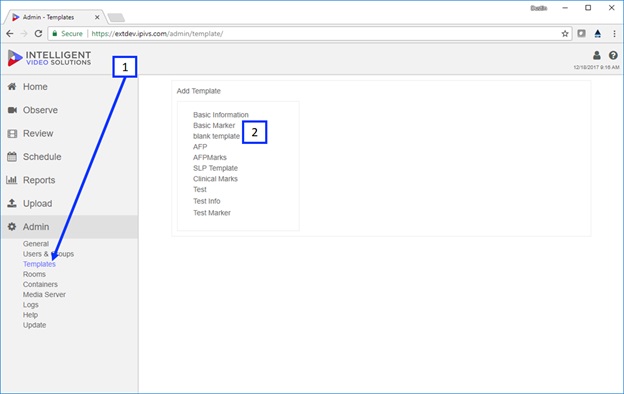Bookmark page with the star icon

pos(565,34)
